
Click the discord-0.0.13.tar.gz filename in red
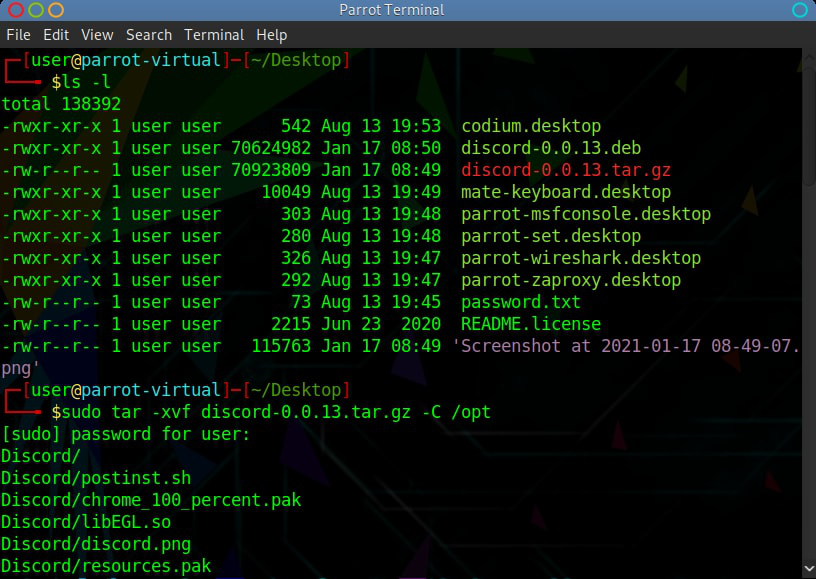[x=566, y=170]
